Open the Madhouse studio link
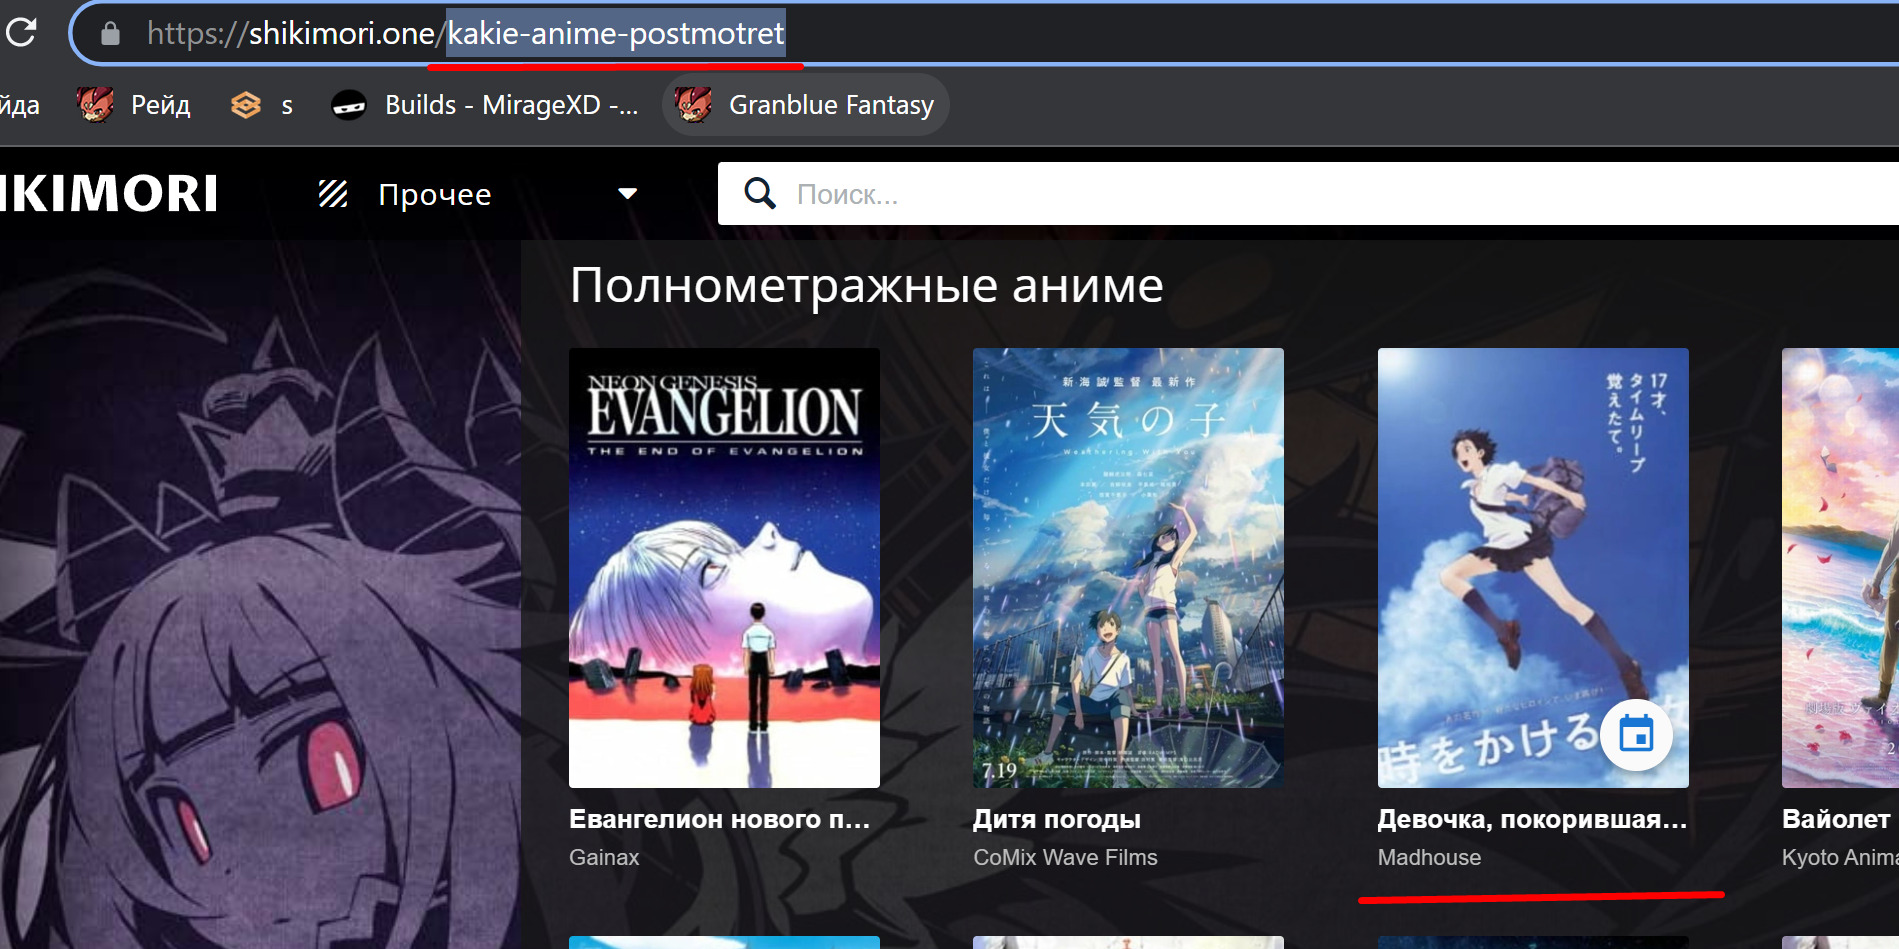This screenshot has height=949, width=1899. coord(1429,857)
